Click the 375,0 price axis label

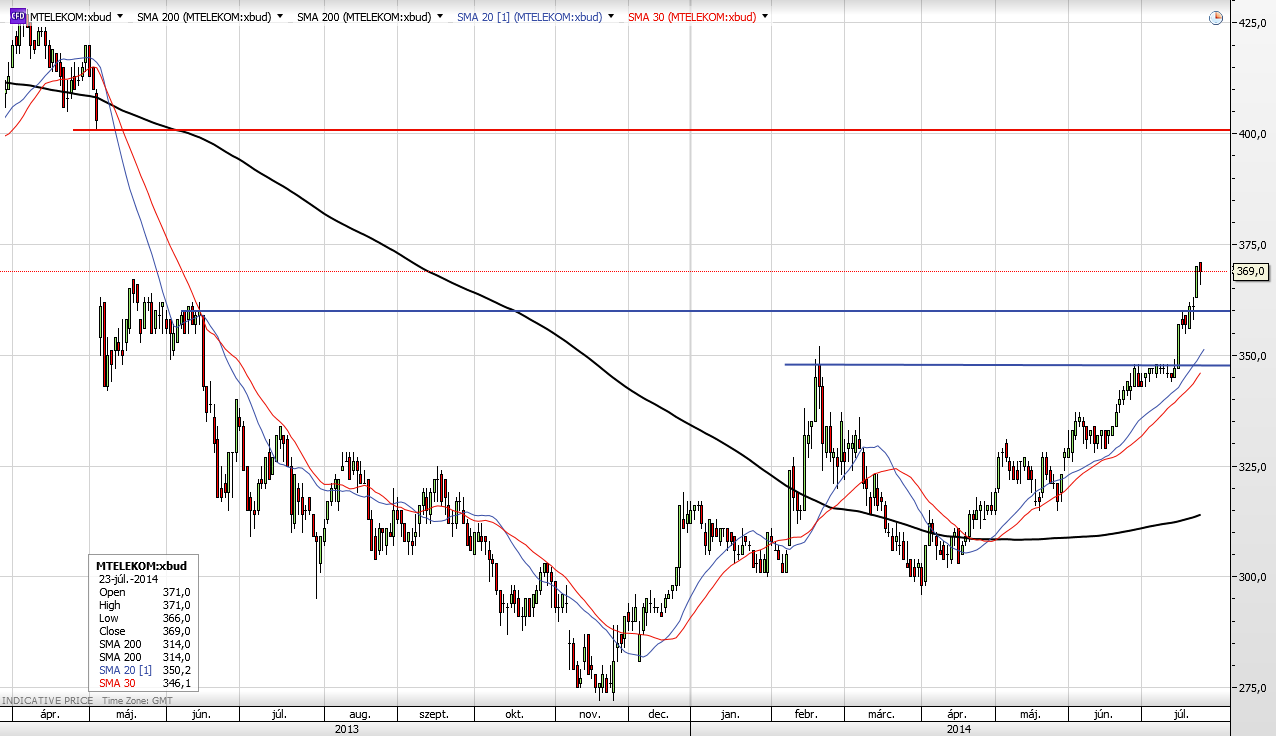pyautogui.click(x=1253, y=244)
